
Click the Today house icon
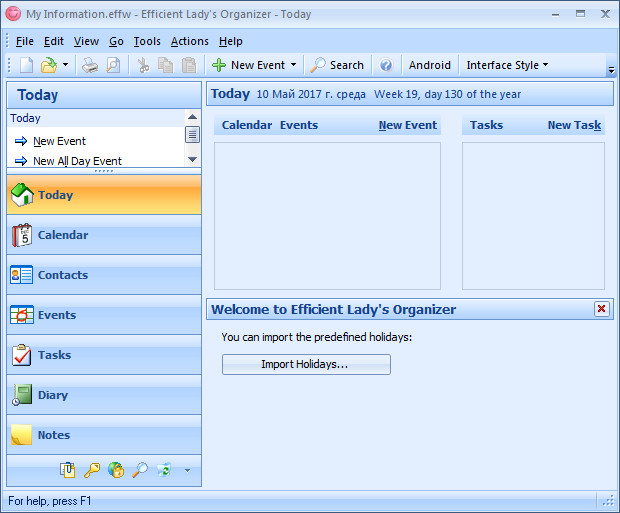pyautogui.click(x=22, y=195)
